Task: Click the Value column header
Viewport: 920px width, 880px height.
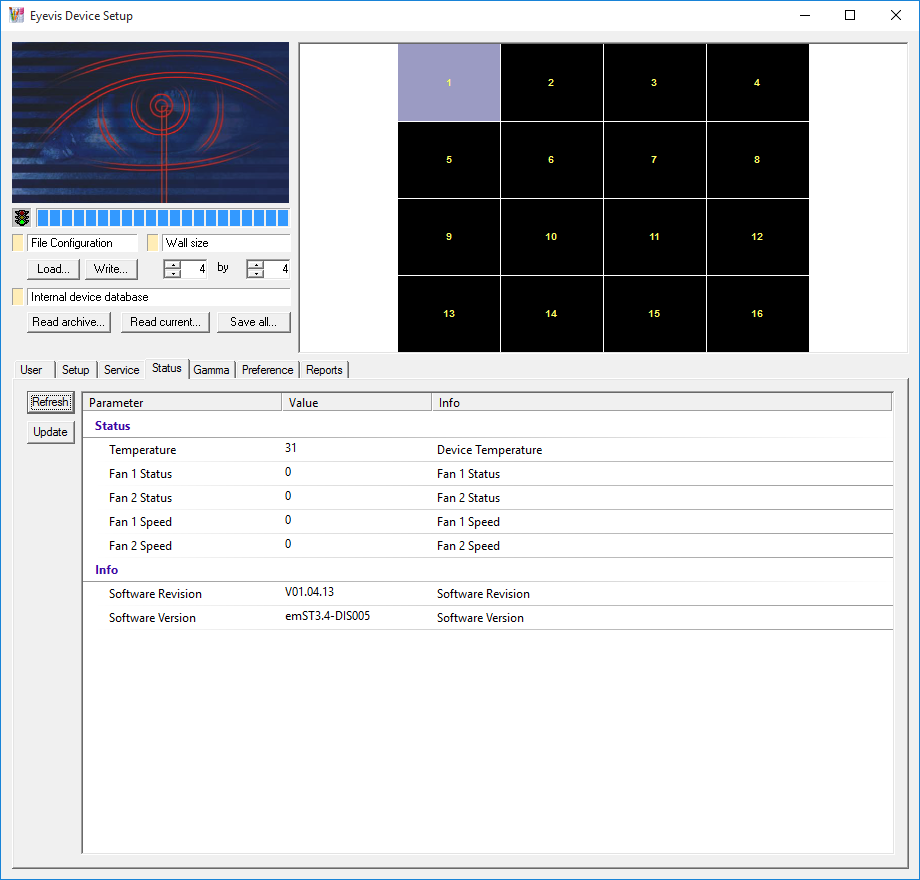Action: pos(357,402)
